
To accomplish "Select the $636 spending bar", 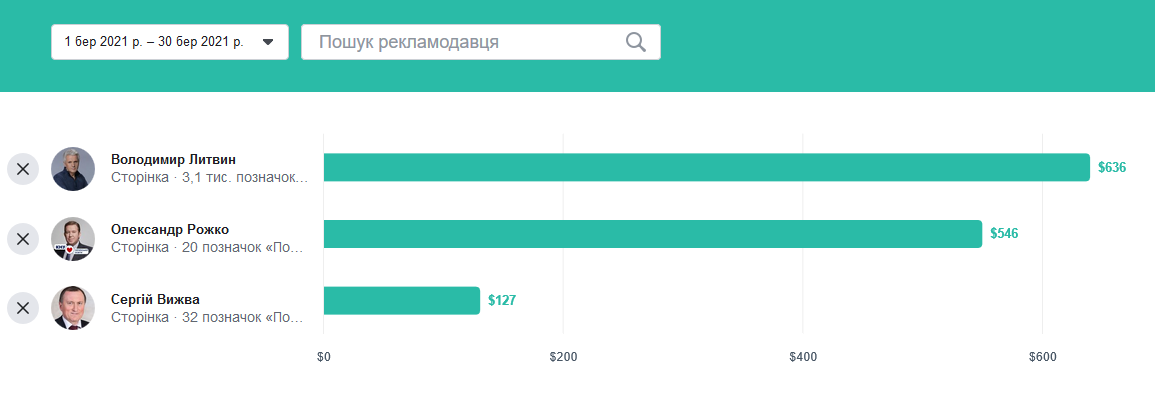I will (x=706, y=167).
